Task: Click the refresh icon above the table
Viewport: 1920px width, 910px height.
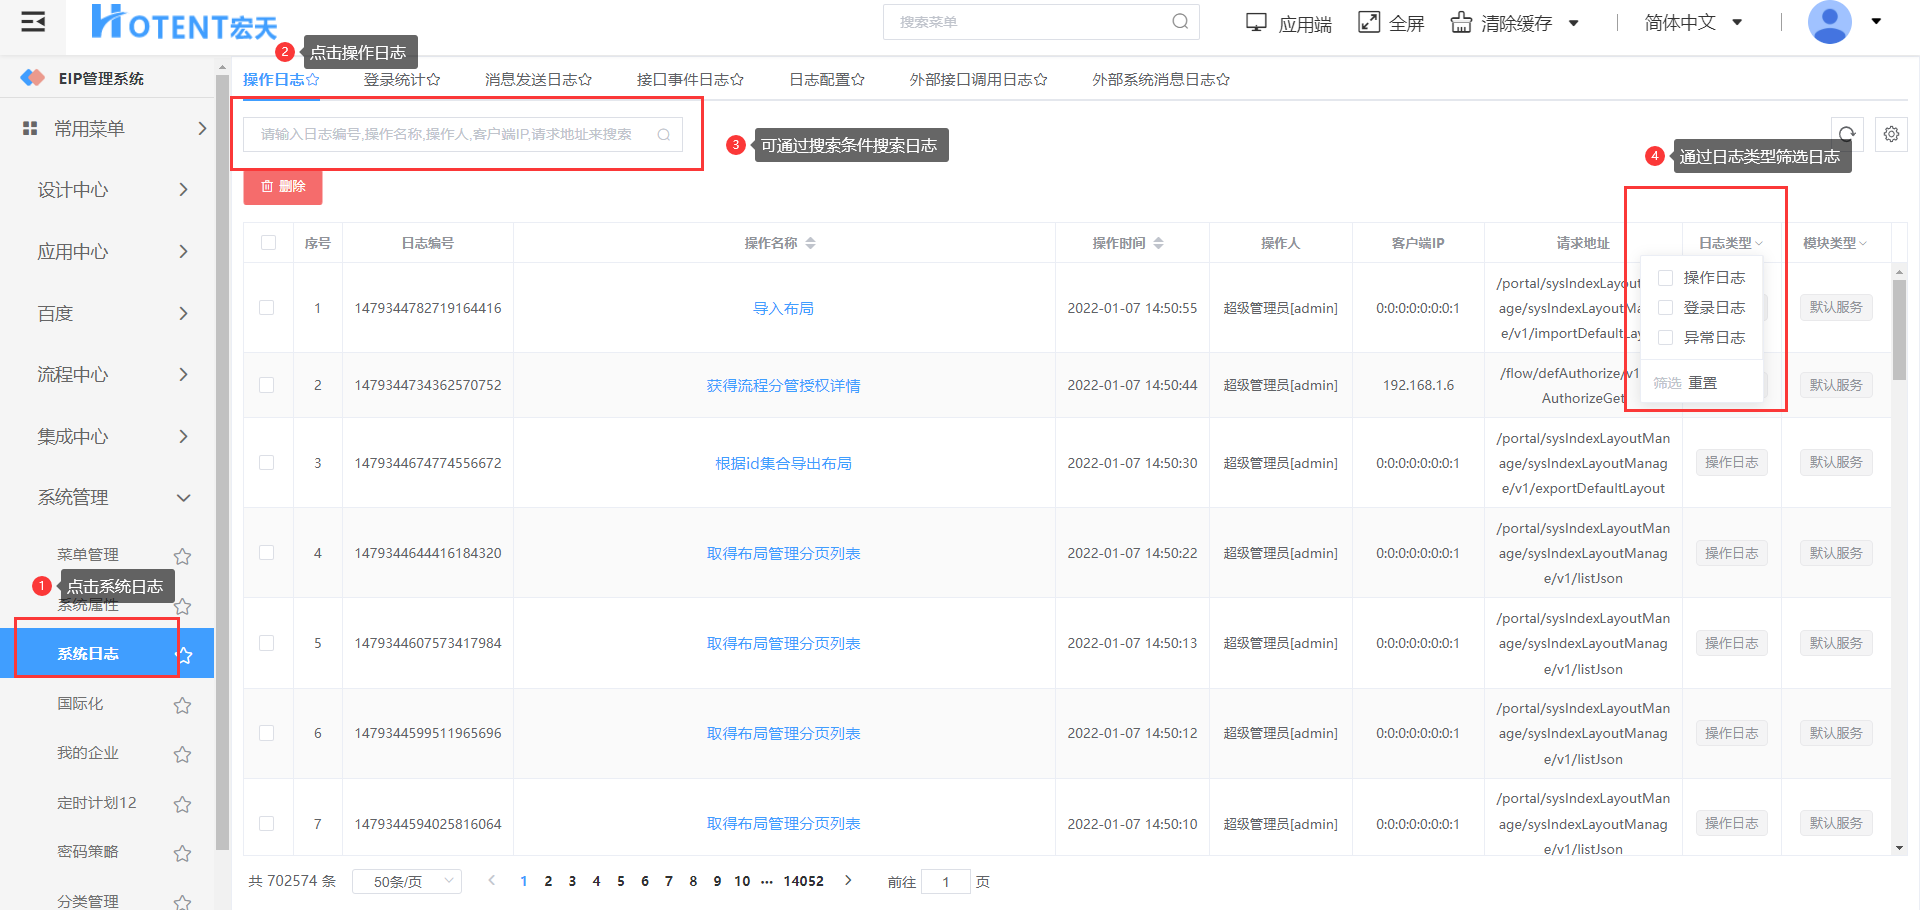Action: [x=1847, y=134]
